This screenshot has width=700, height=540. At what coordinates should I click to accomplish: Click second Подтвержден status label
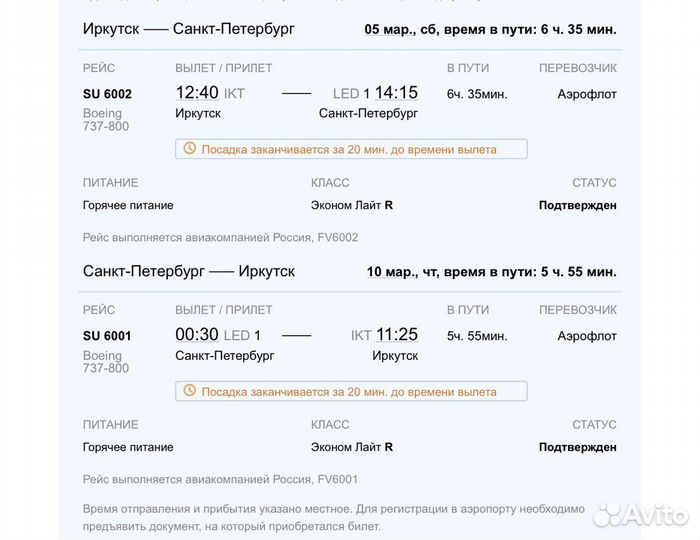578,447
